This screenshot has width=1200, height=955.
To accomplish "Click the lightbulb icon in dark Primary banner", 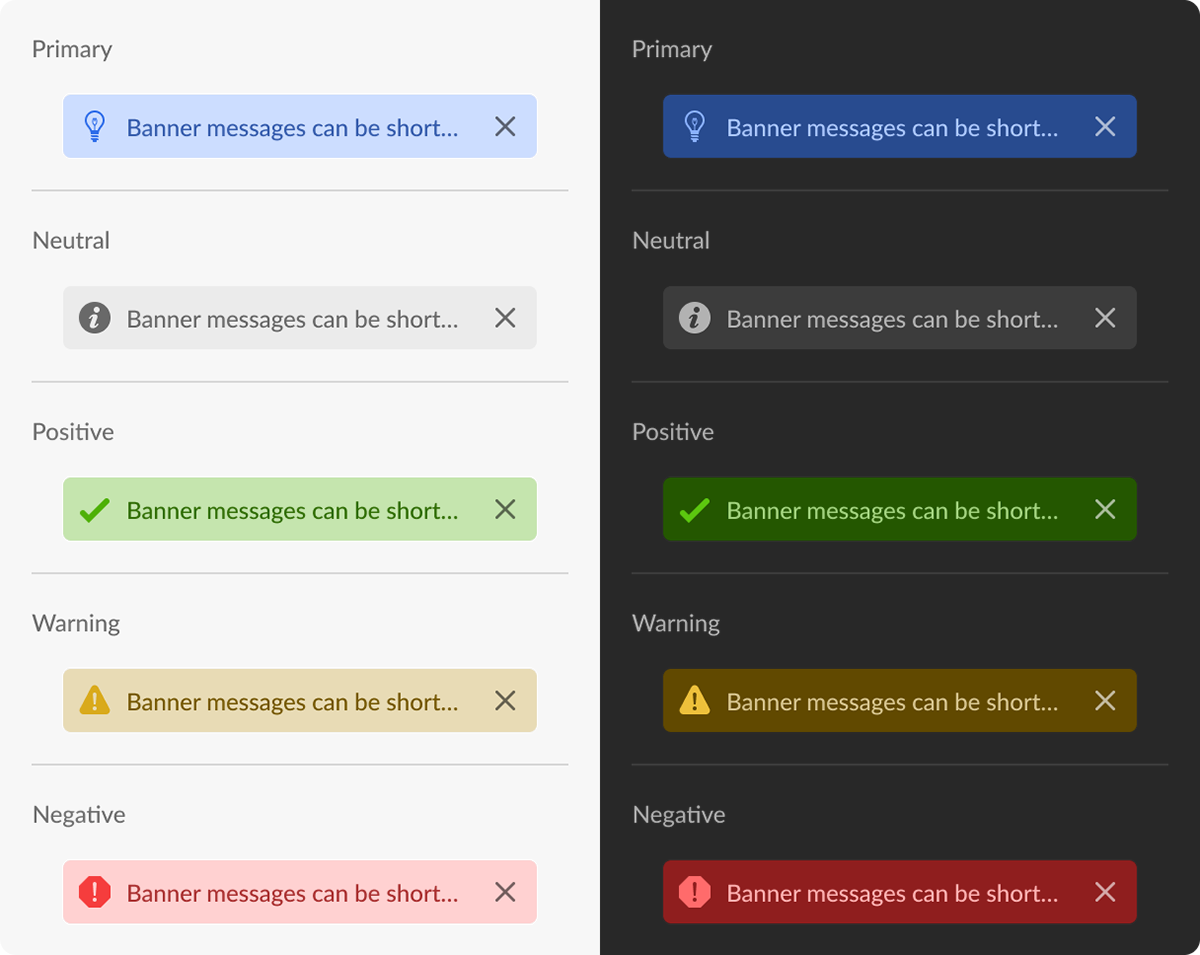I will (x=694, y=127).
